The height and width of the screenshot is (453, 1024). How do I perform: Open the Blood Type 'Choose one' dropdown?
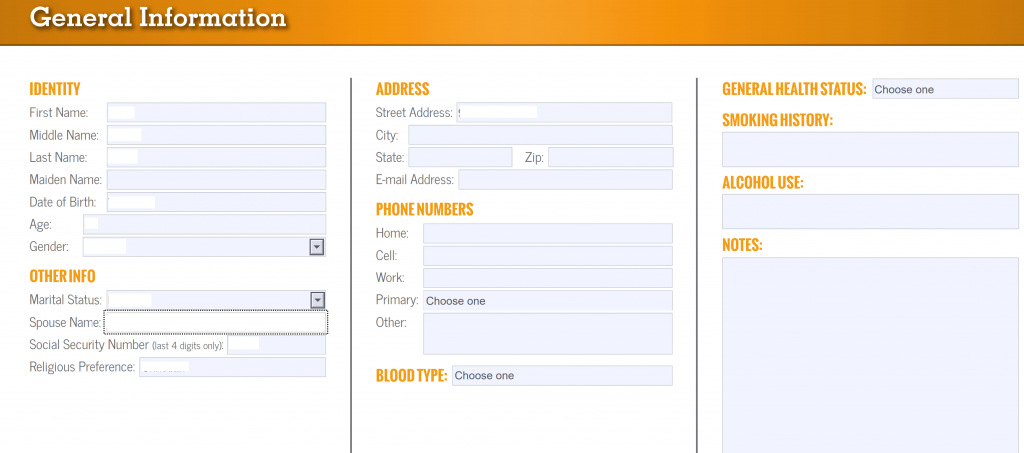click(x=562, y=375)
